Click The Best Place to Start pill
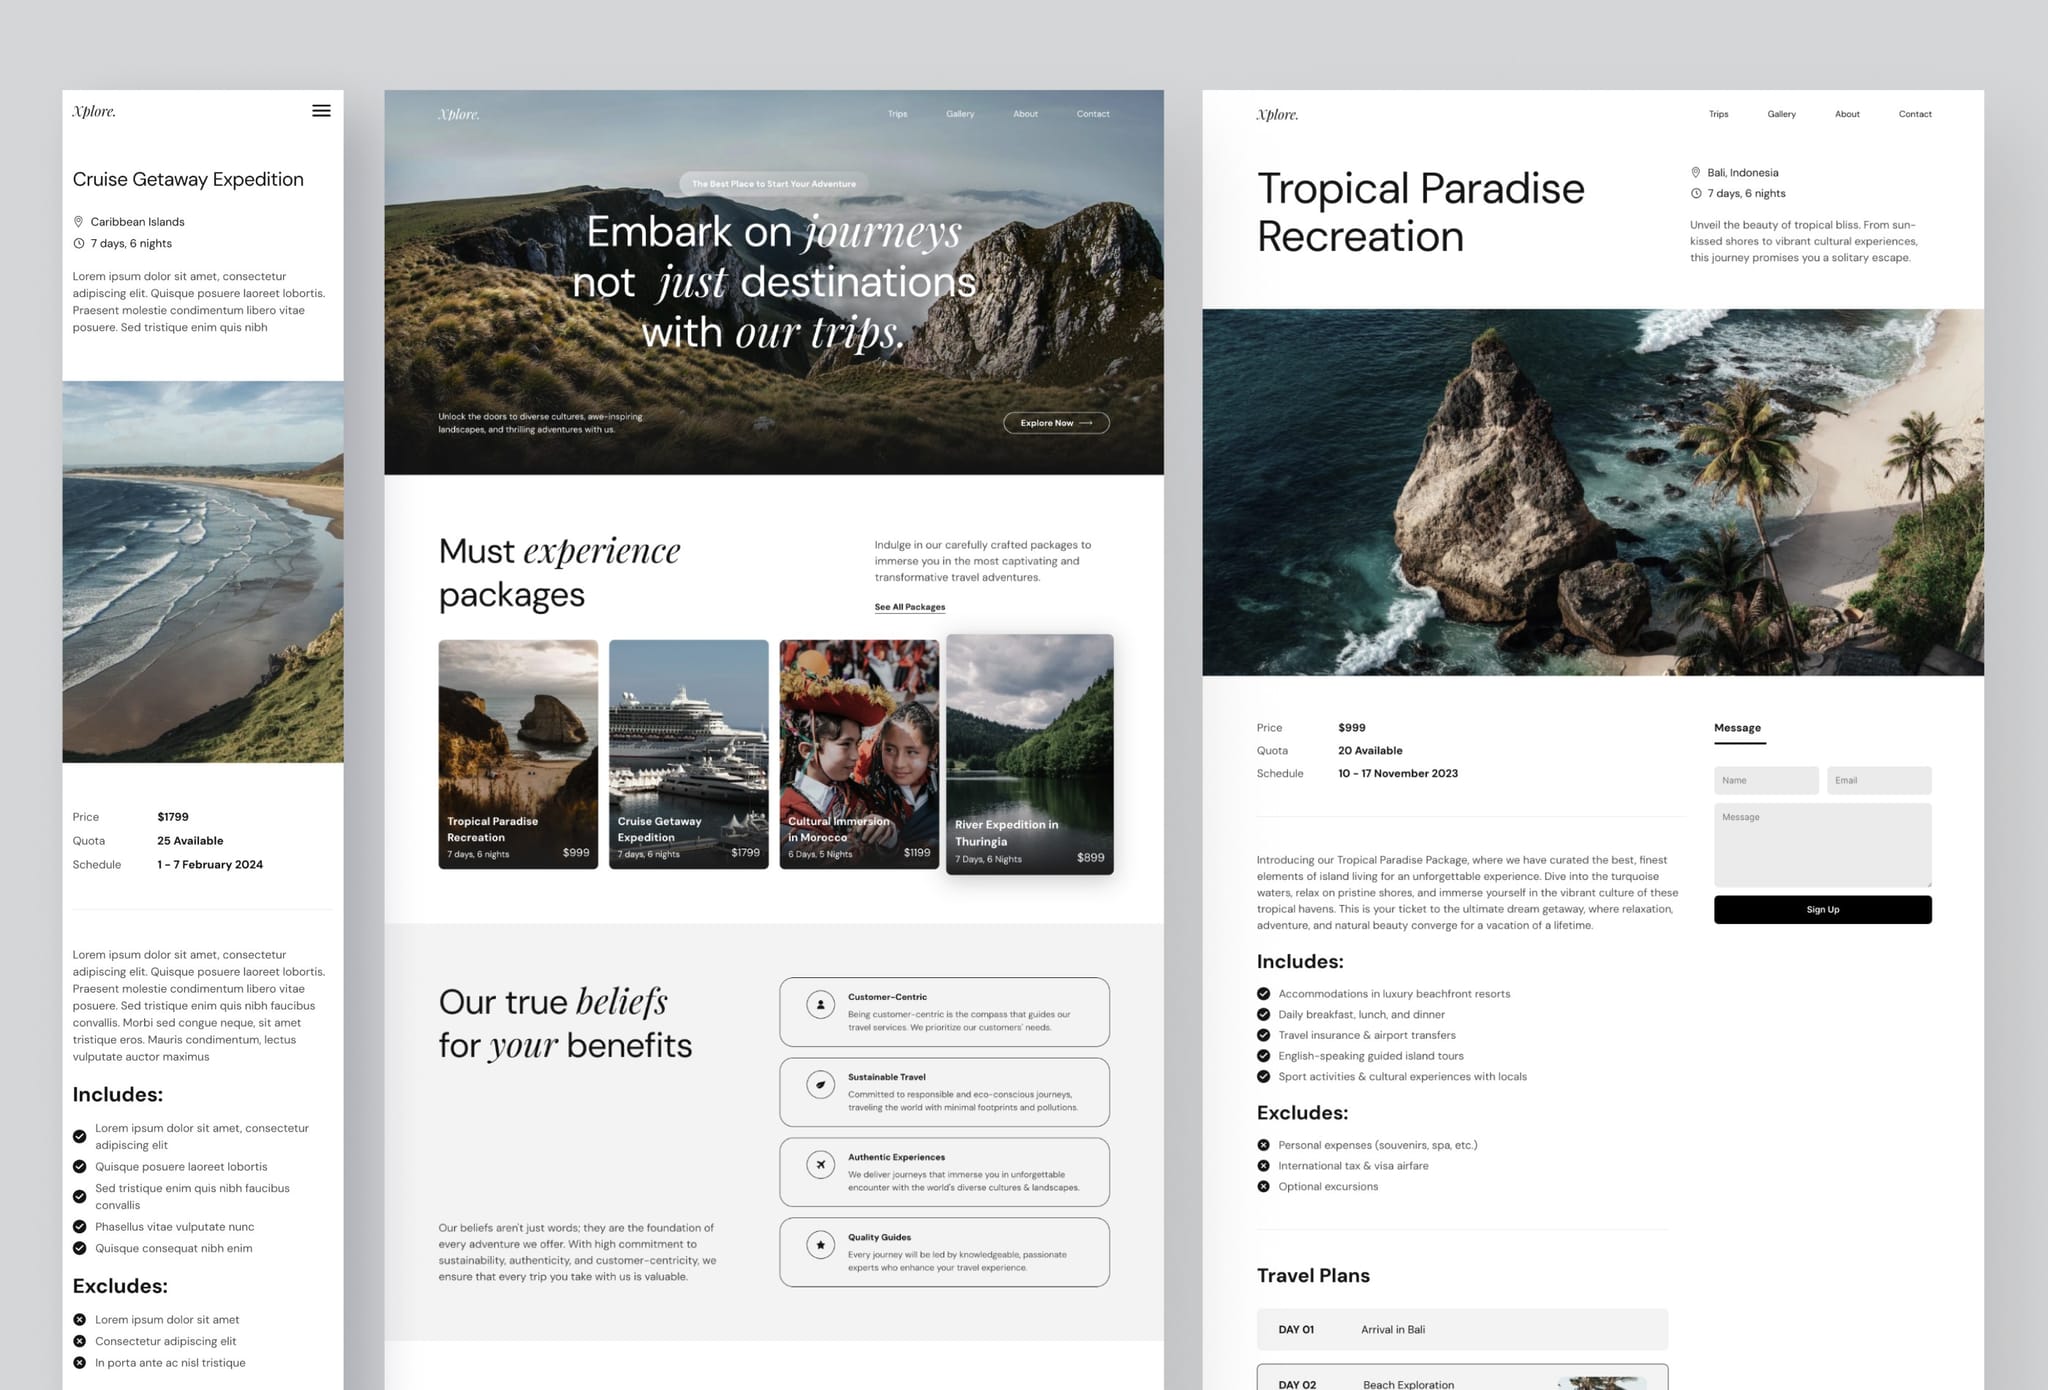The image size is (2048, 1390). click(x=774, y=184)
